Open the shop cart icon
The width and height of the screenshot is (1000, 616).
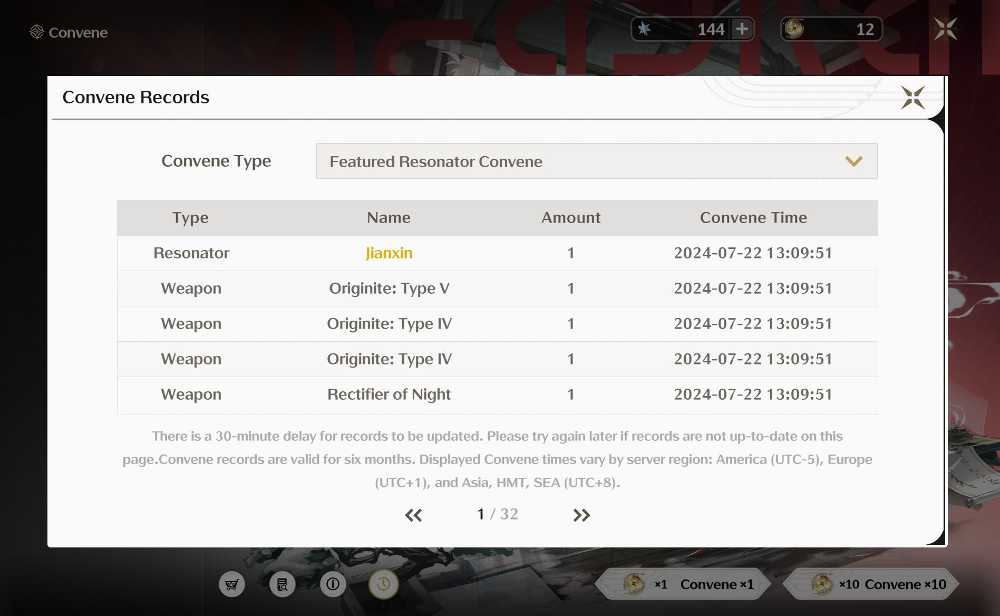[x=232, y=583]
